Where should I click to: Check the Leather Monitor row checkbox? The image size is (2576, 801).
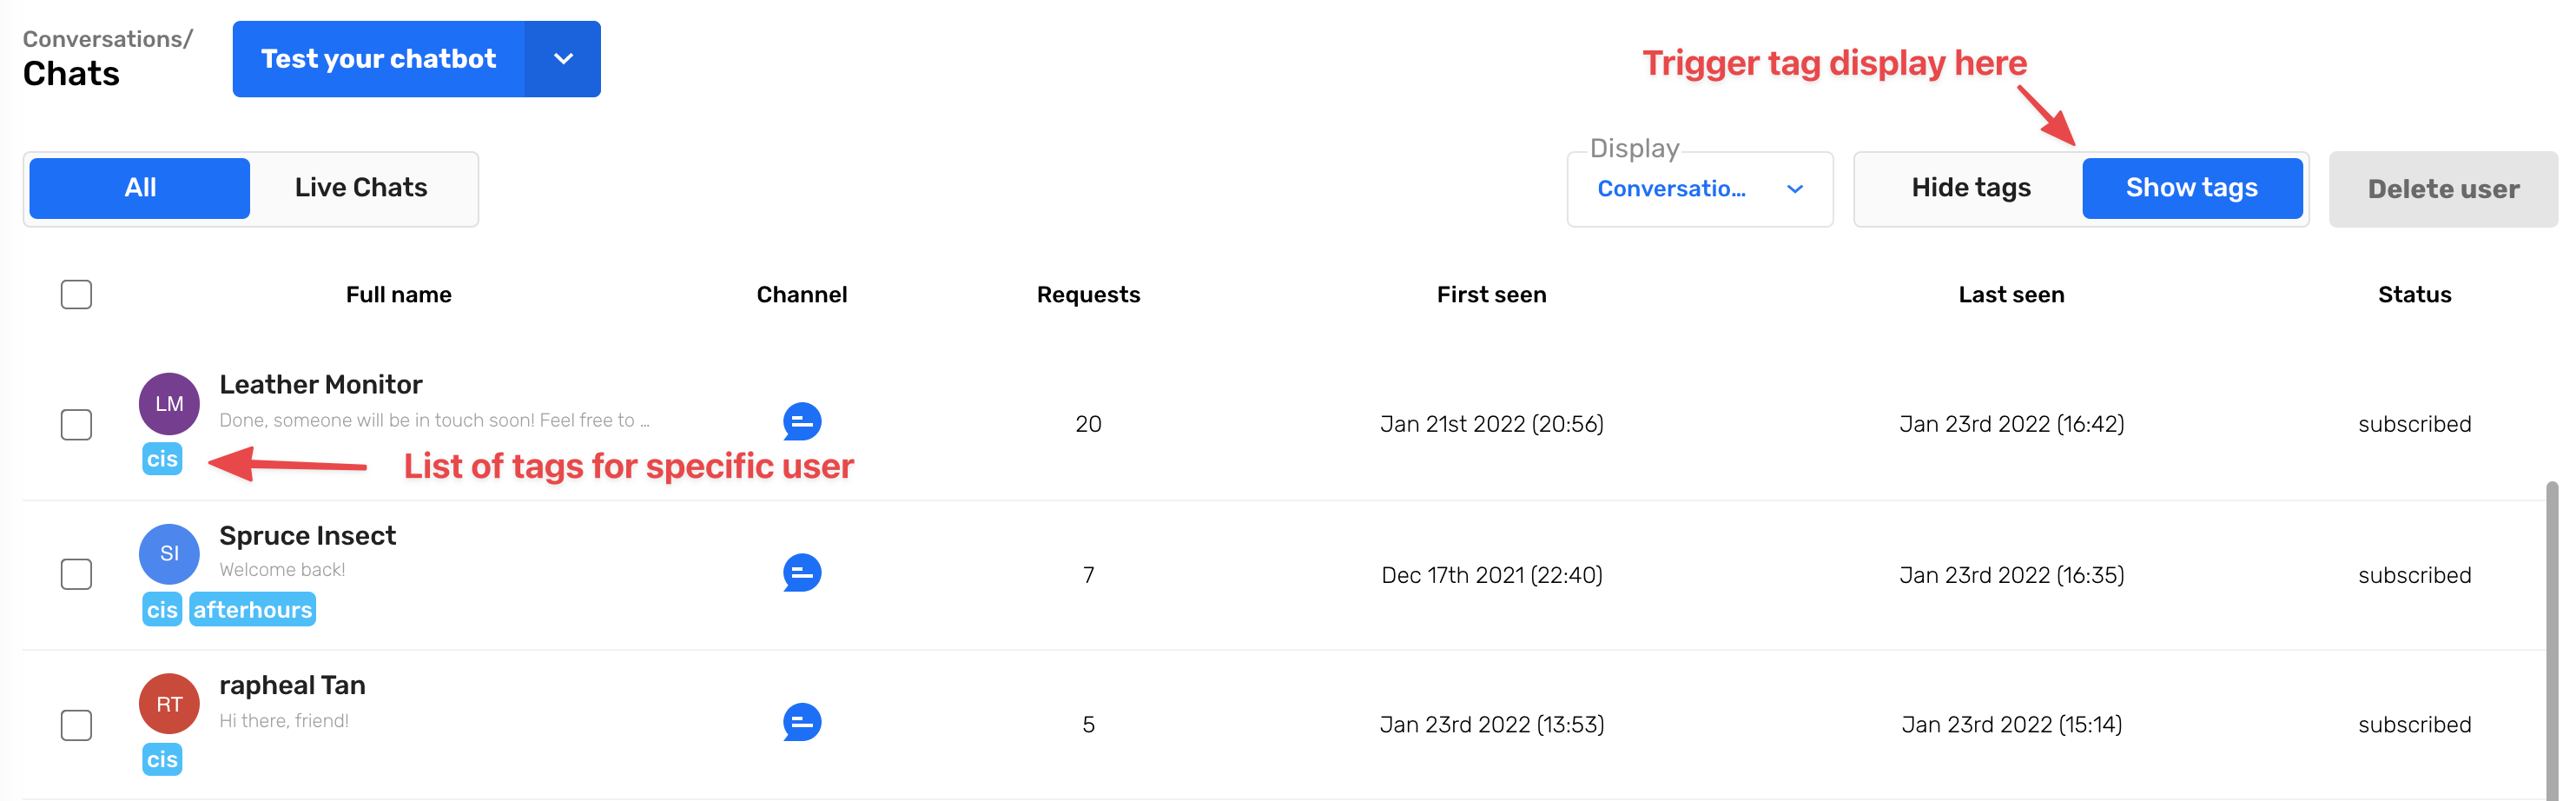pos(76,424)
